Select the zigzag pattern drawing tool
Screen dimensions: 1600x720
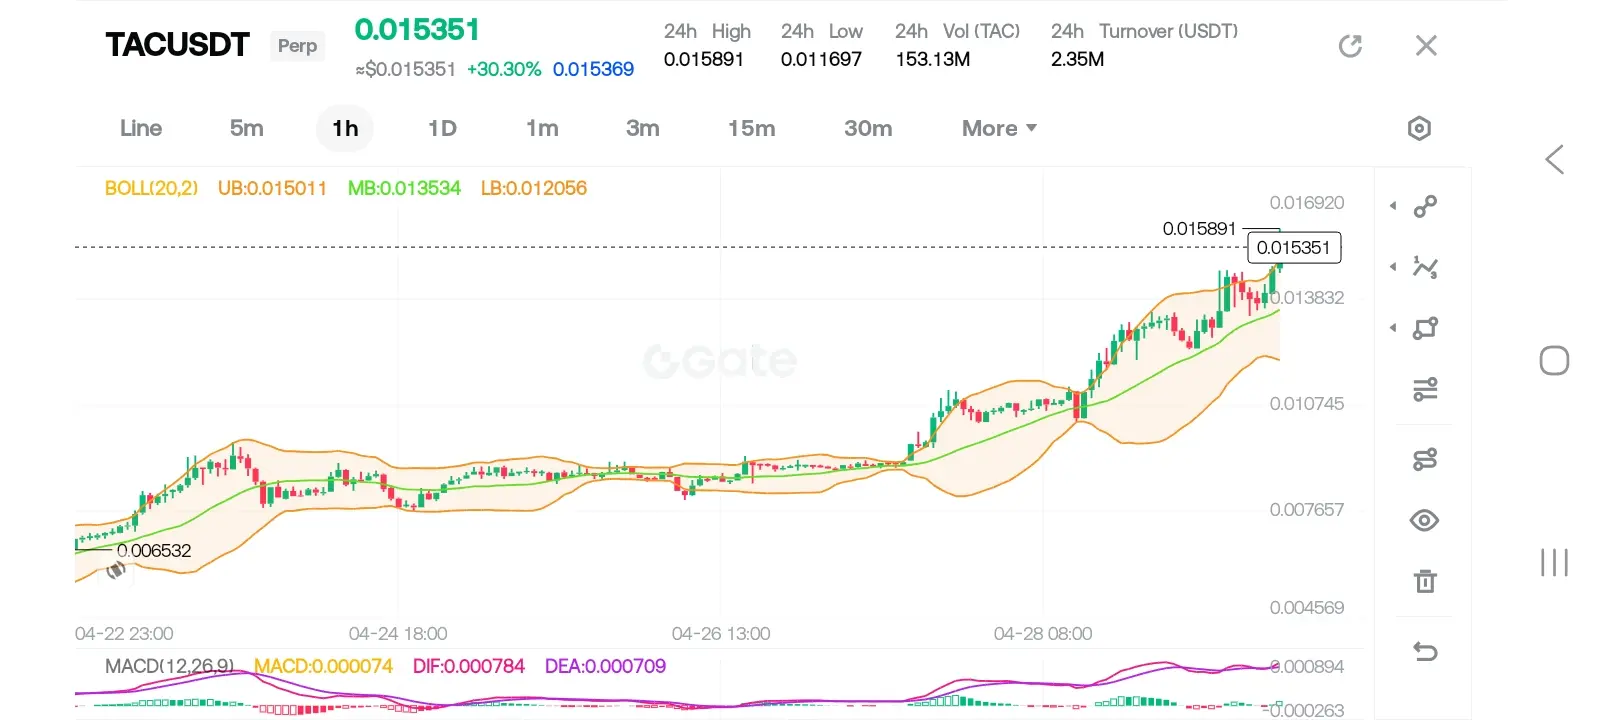click(1425, 267)
